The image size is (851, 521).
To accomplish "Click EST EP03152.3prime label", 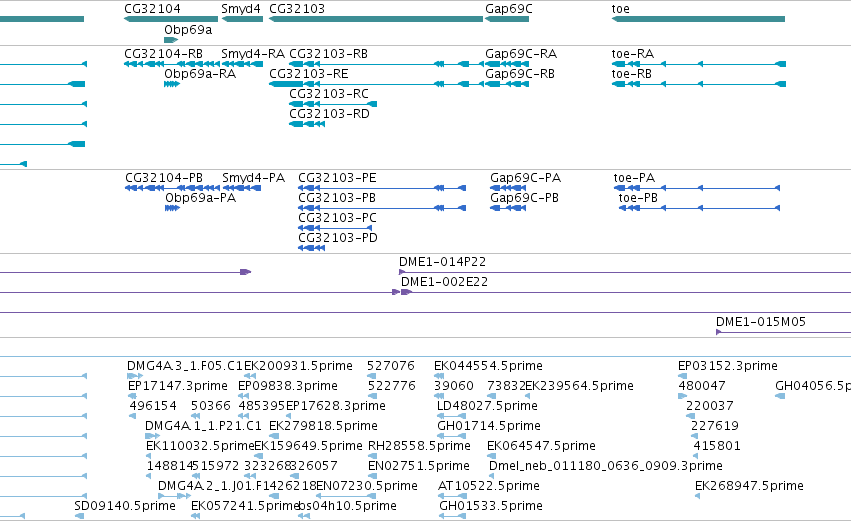I will point(728,366).
